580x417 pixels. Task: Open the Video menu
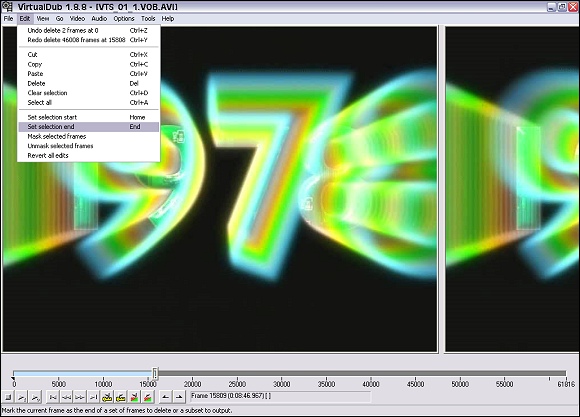[x=77, y=19]
